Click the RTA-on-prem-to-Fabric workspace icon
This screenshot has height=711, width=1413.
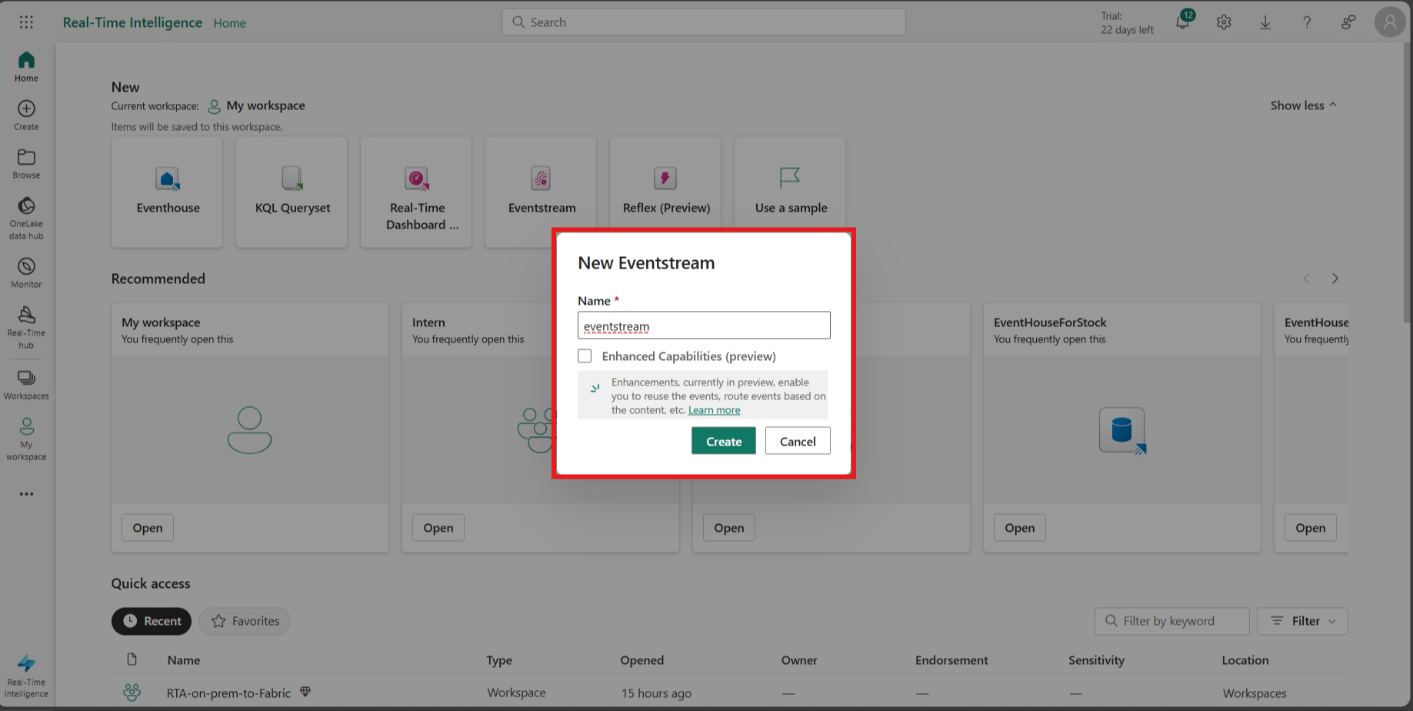(x=132, y=692)
